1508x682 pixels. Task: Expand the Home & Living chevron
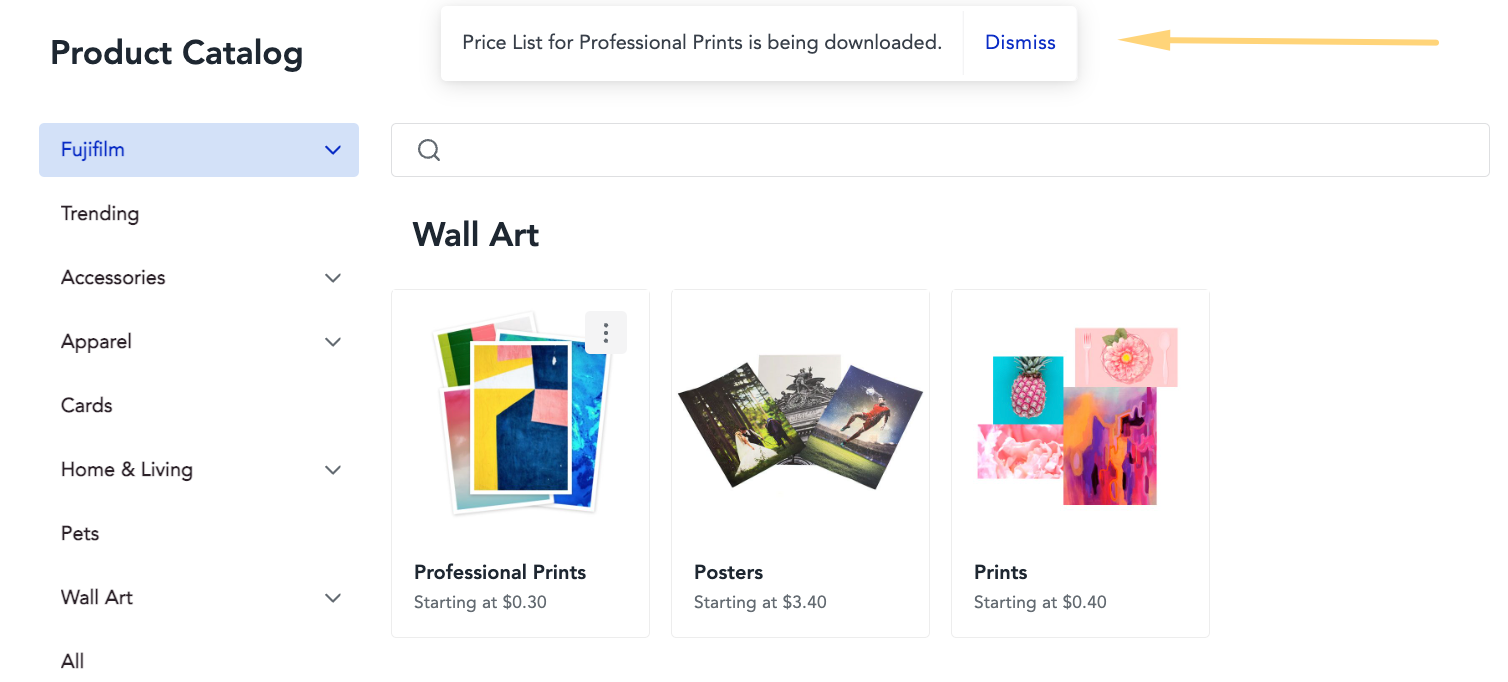333,470
